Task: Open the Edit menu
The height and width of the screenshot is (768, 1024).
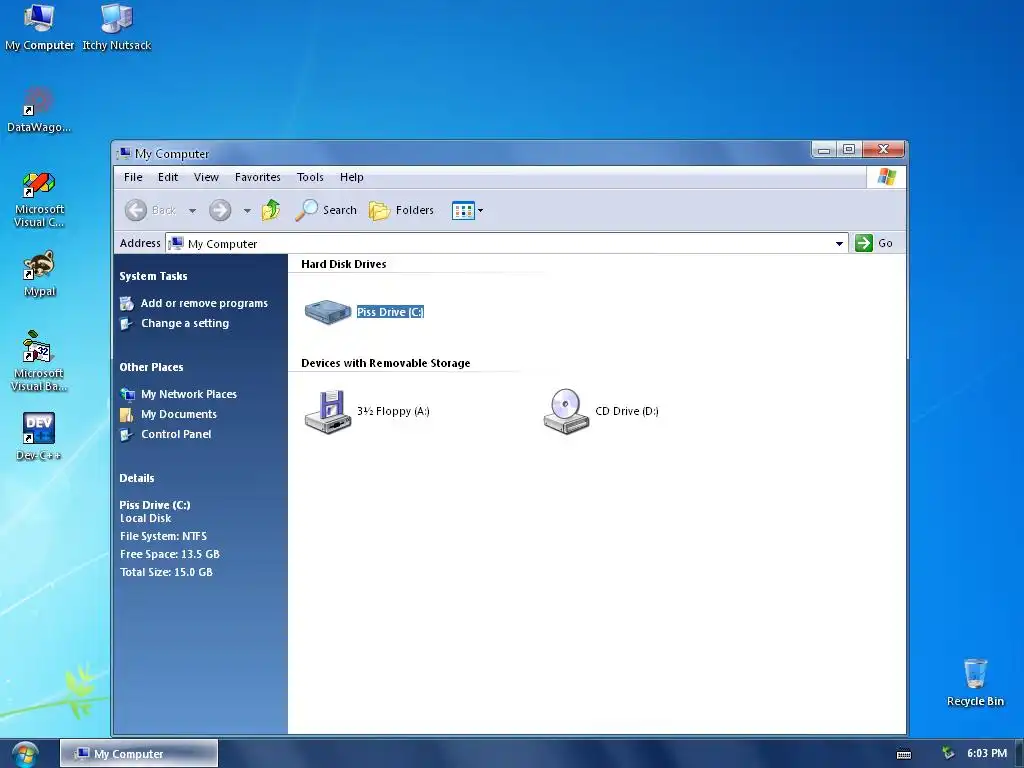Action: tap(168, 177)
